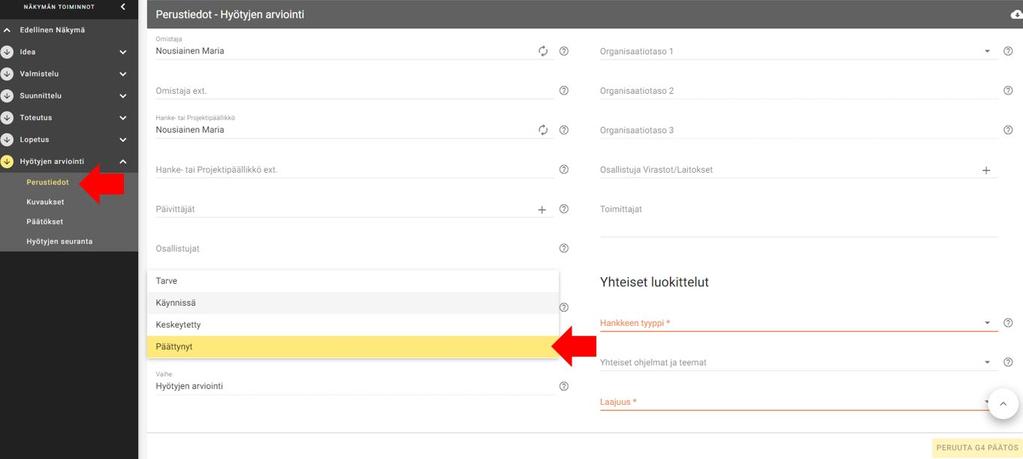
Task: Click the Laajuus required field
Action: click(x=799, y=402)
